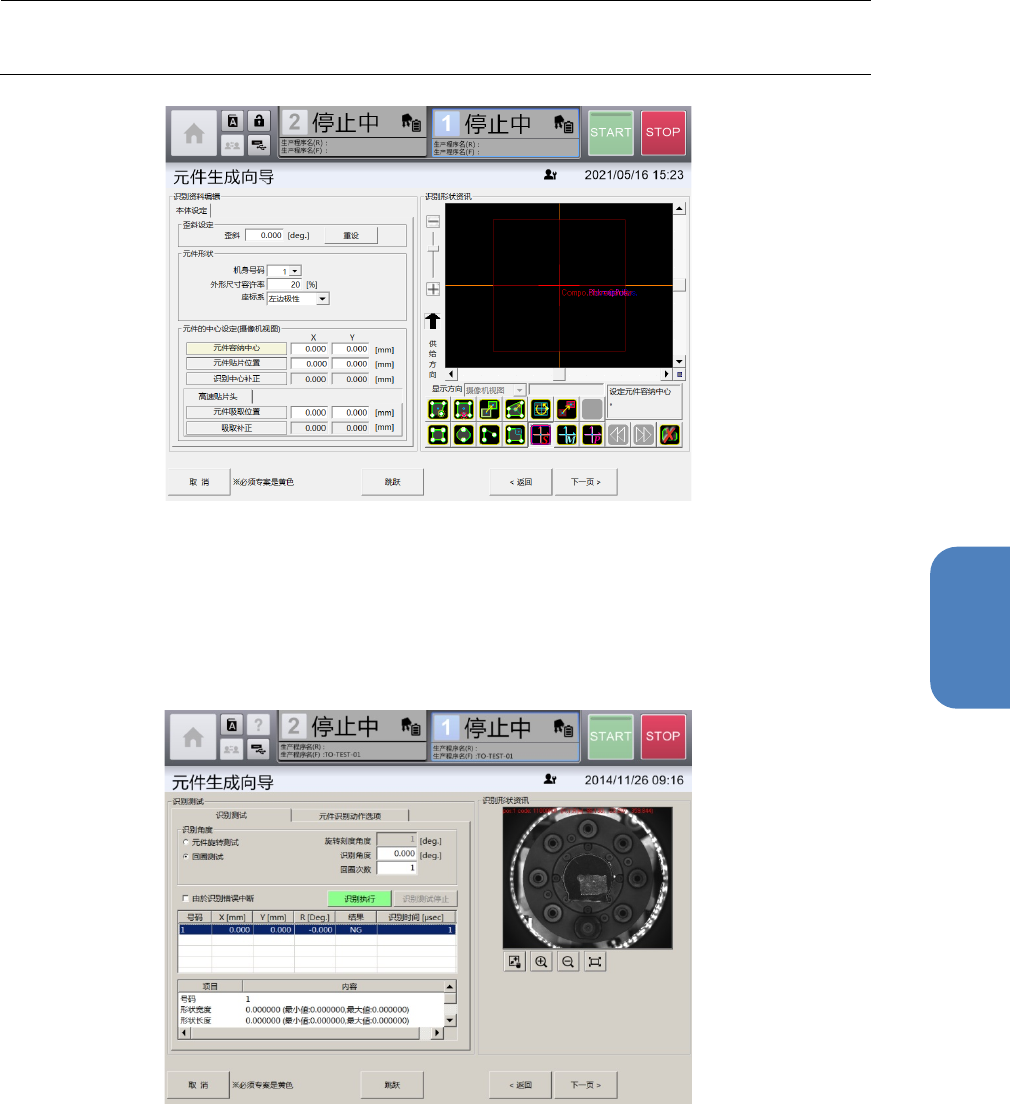
Task: Fit camera image to view icon
Action: (594, 962)
